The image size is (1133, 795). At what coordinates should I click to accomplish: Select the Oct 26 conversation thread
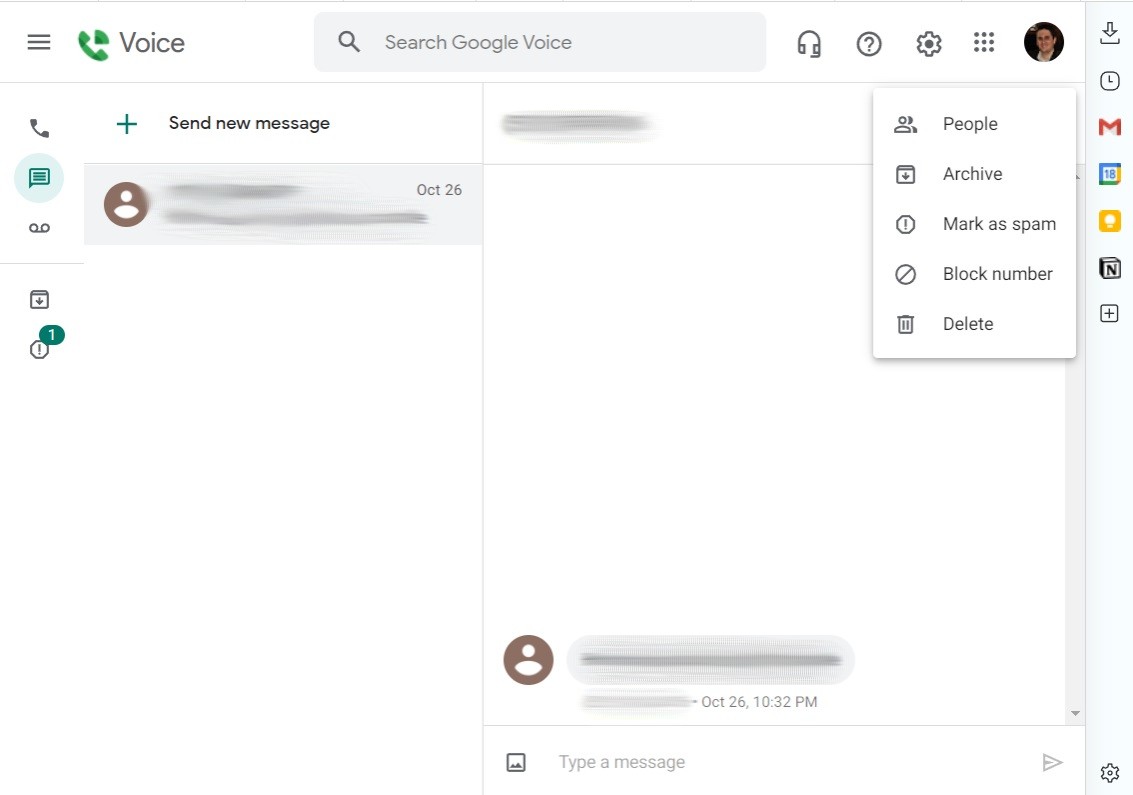click(283, 205)
